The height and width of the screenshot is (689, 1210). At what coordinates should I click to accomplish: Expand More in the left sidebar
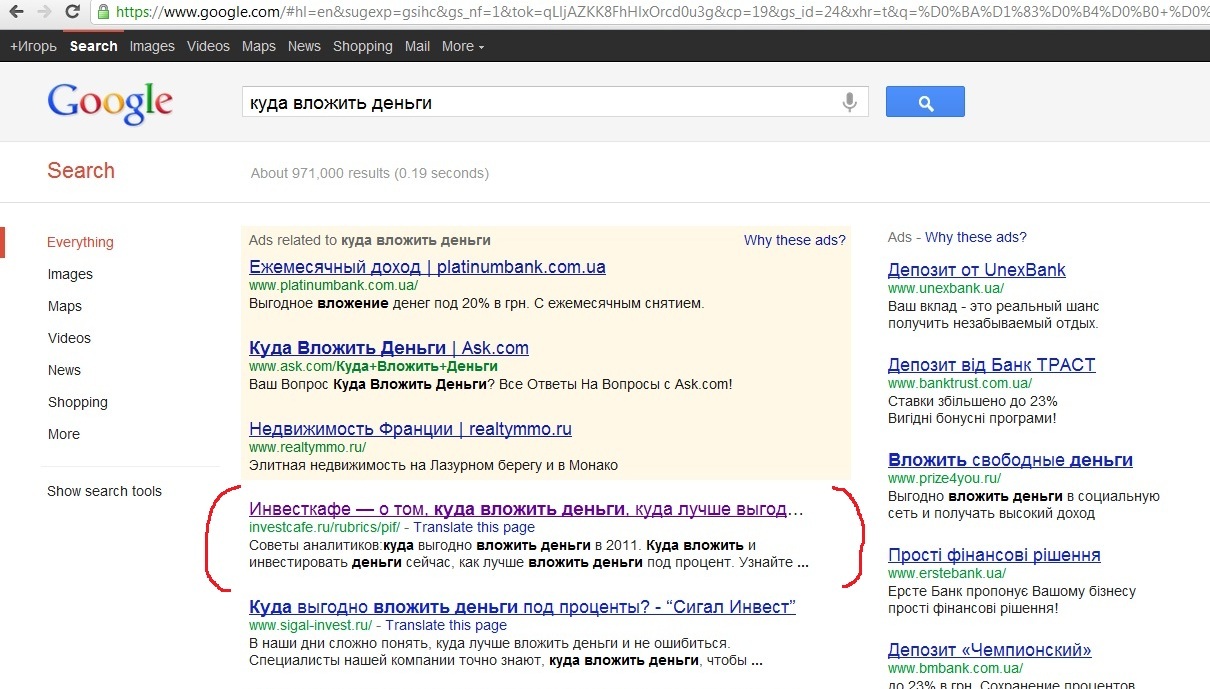pos(64,434)
